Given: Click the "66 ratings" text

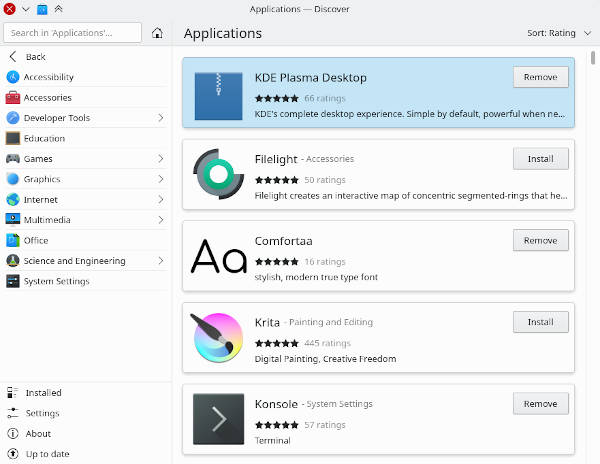Looking at the screenshot, I should [325, 98].
